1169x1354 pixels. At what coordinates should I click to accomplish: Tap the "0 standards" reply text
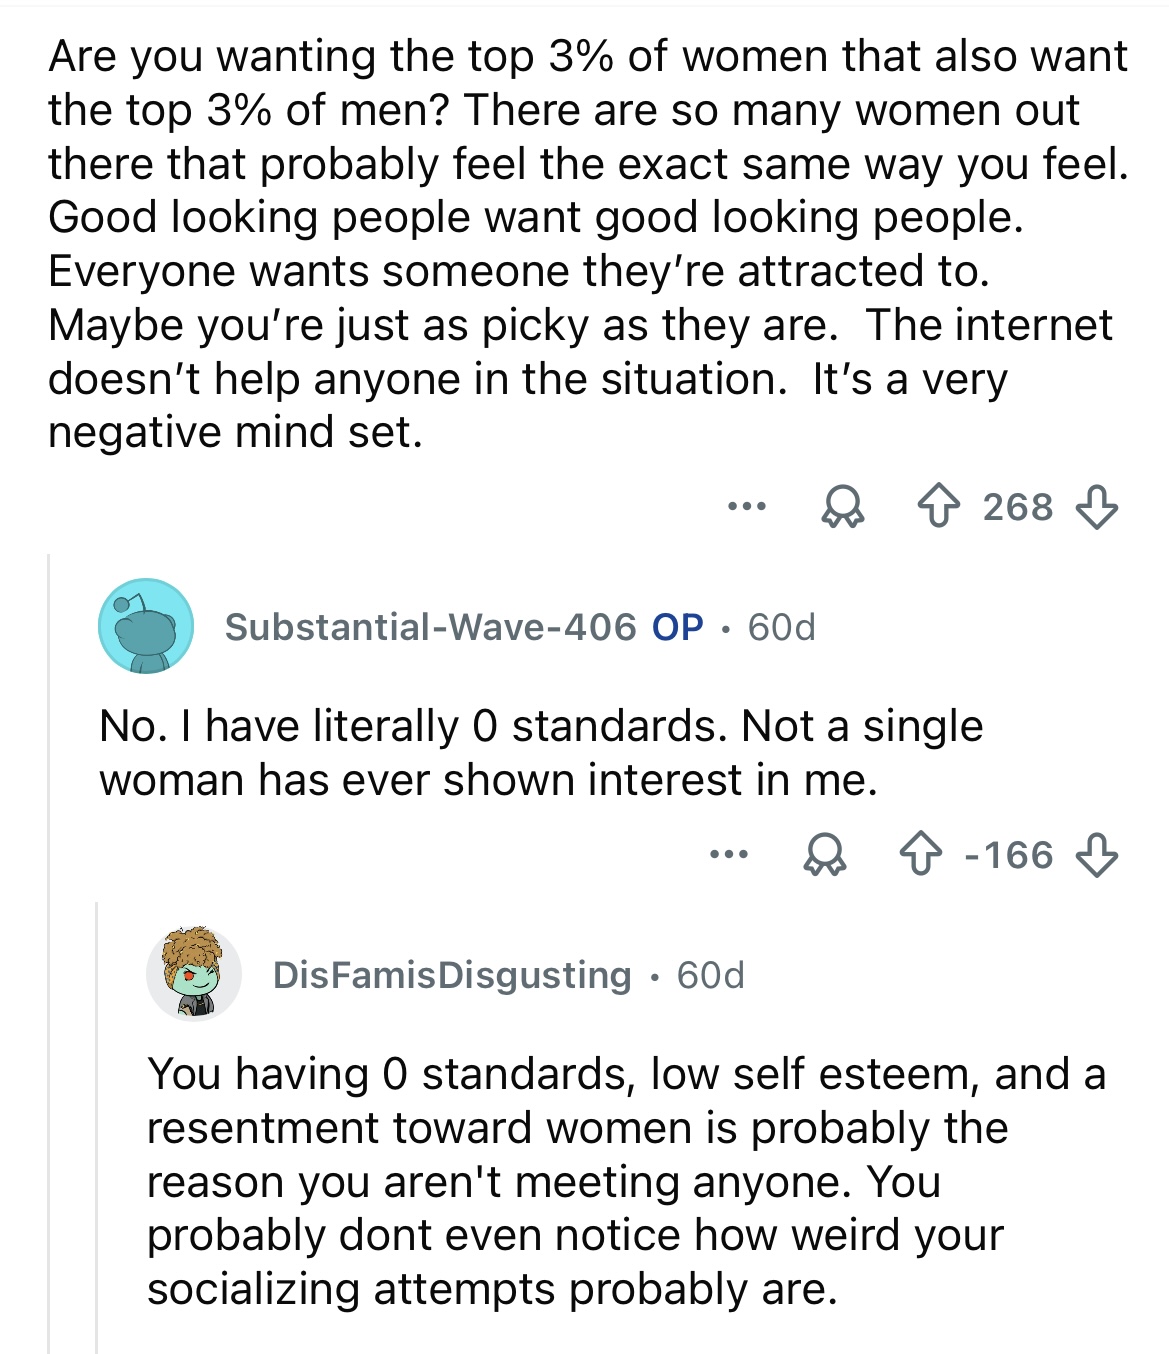pyautogui.click(x=540, y=752)
